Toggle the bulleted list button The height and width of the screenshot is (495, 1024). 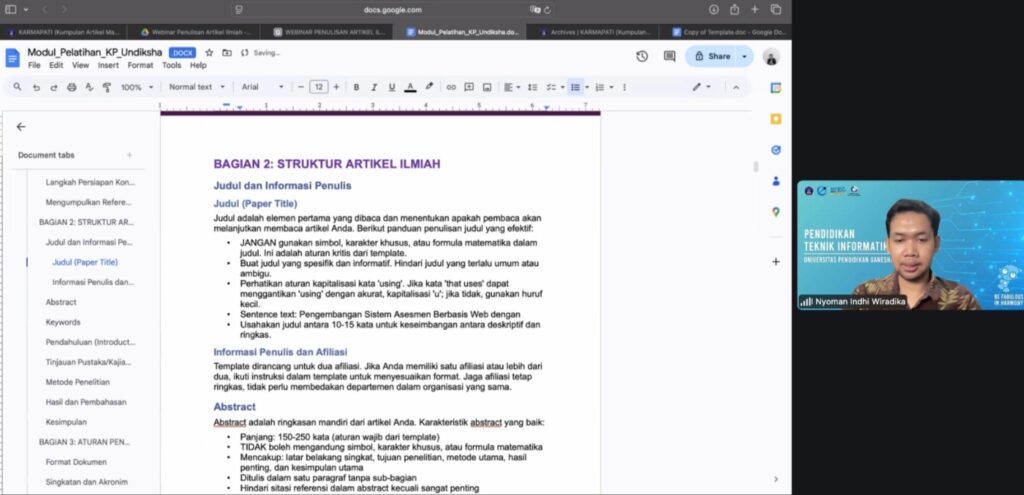575,87
